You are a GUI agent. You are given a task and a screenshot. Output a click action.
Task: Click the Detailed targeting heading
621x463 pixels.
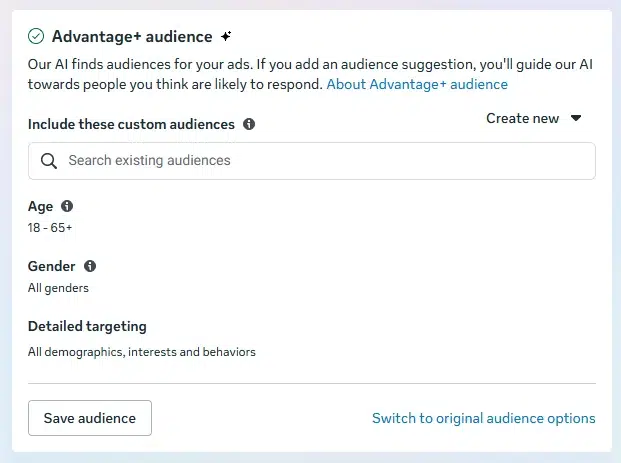click(87, 326)
